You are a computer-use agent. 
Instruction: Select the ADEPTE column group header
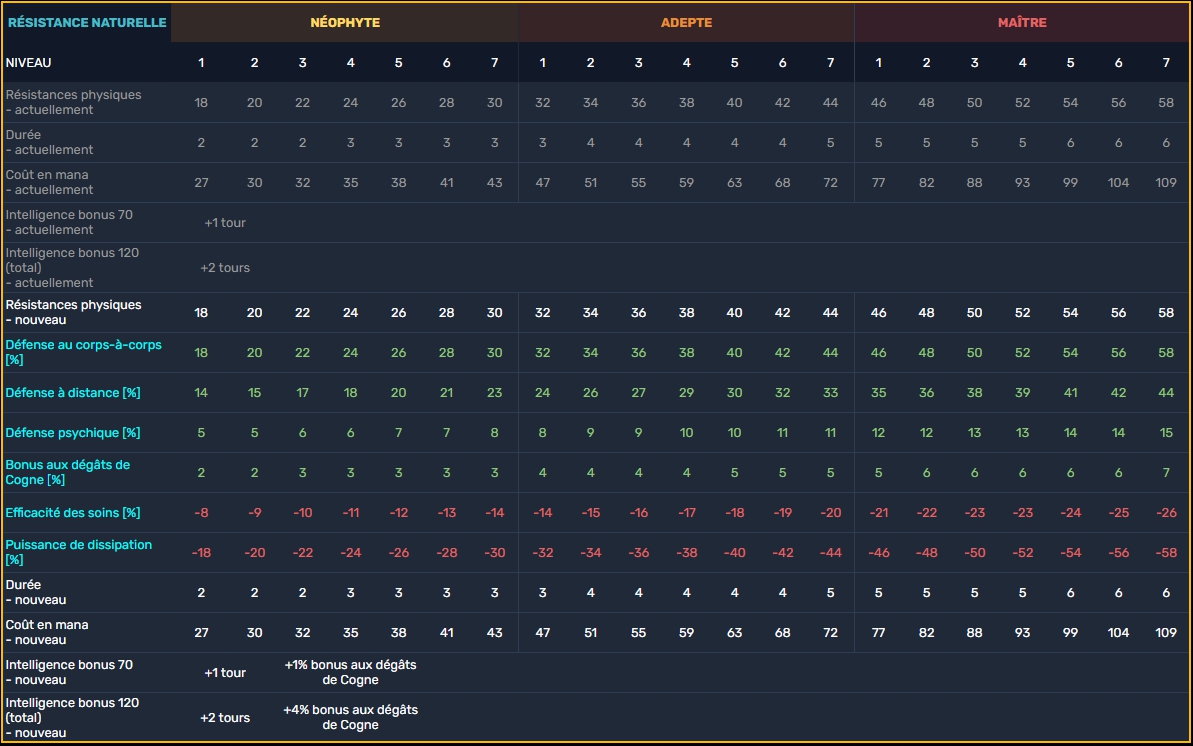(x=686, y=23)
